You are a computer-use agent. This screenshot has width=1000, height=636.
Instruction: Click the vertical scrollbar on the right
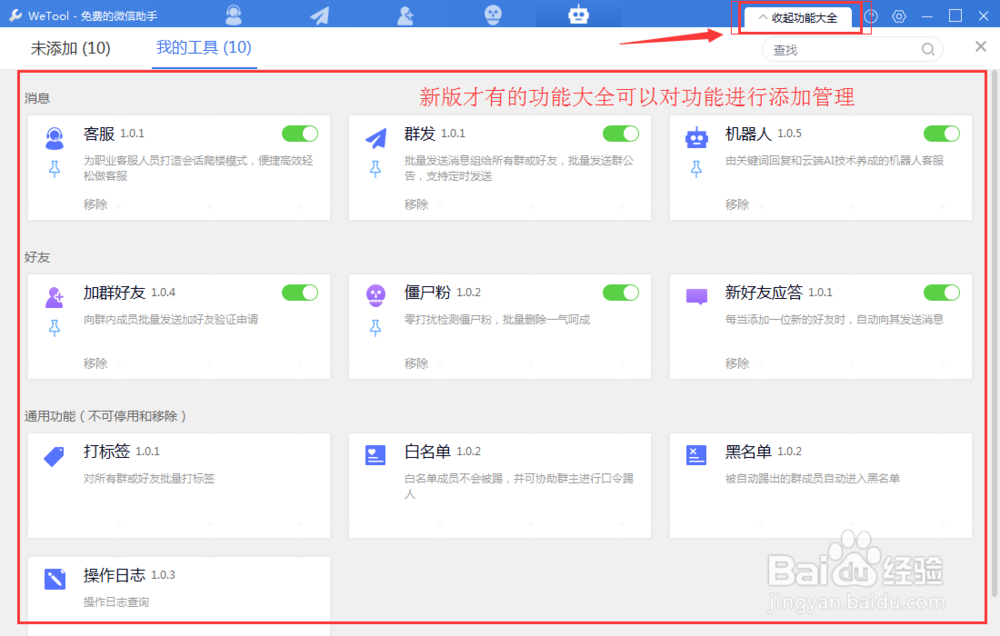tap(994, 335)
